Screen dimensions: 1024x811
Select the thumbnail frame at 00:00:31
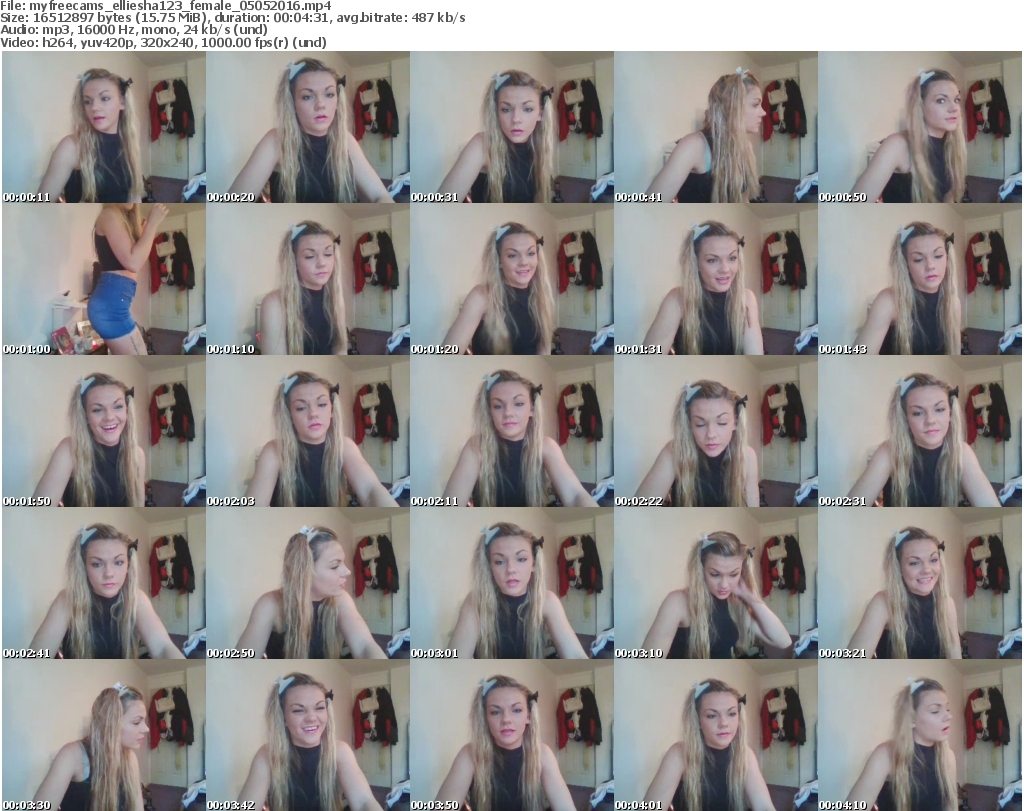click(512, 127)
